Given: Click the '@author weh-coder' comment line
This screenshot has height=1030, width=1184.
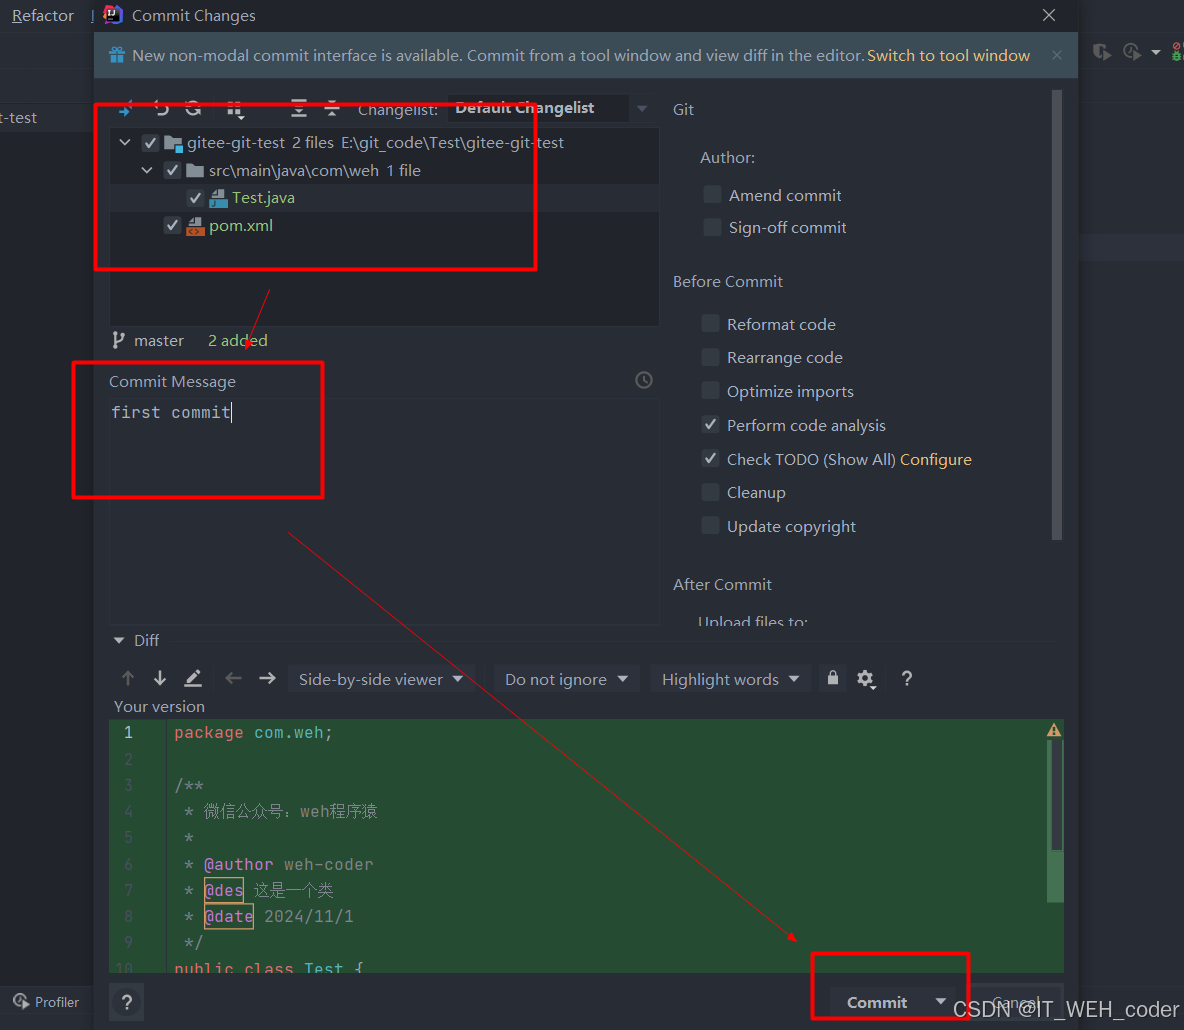Looking at the screenshot, I should (x=280, y=864).
